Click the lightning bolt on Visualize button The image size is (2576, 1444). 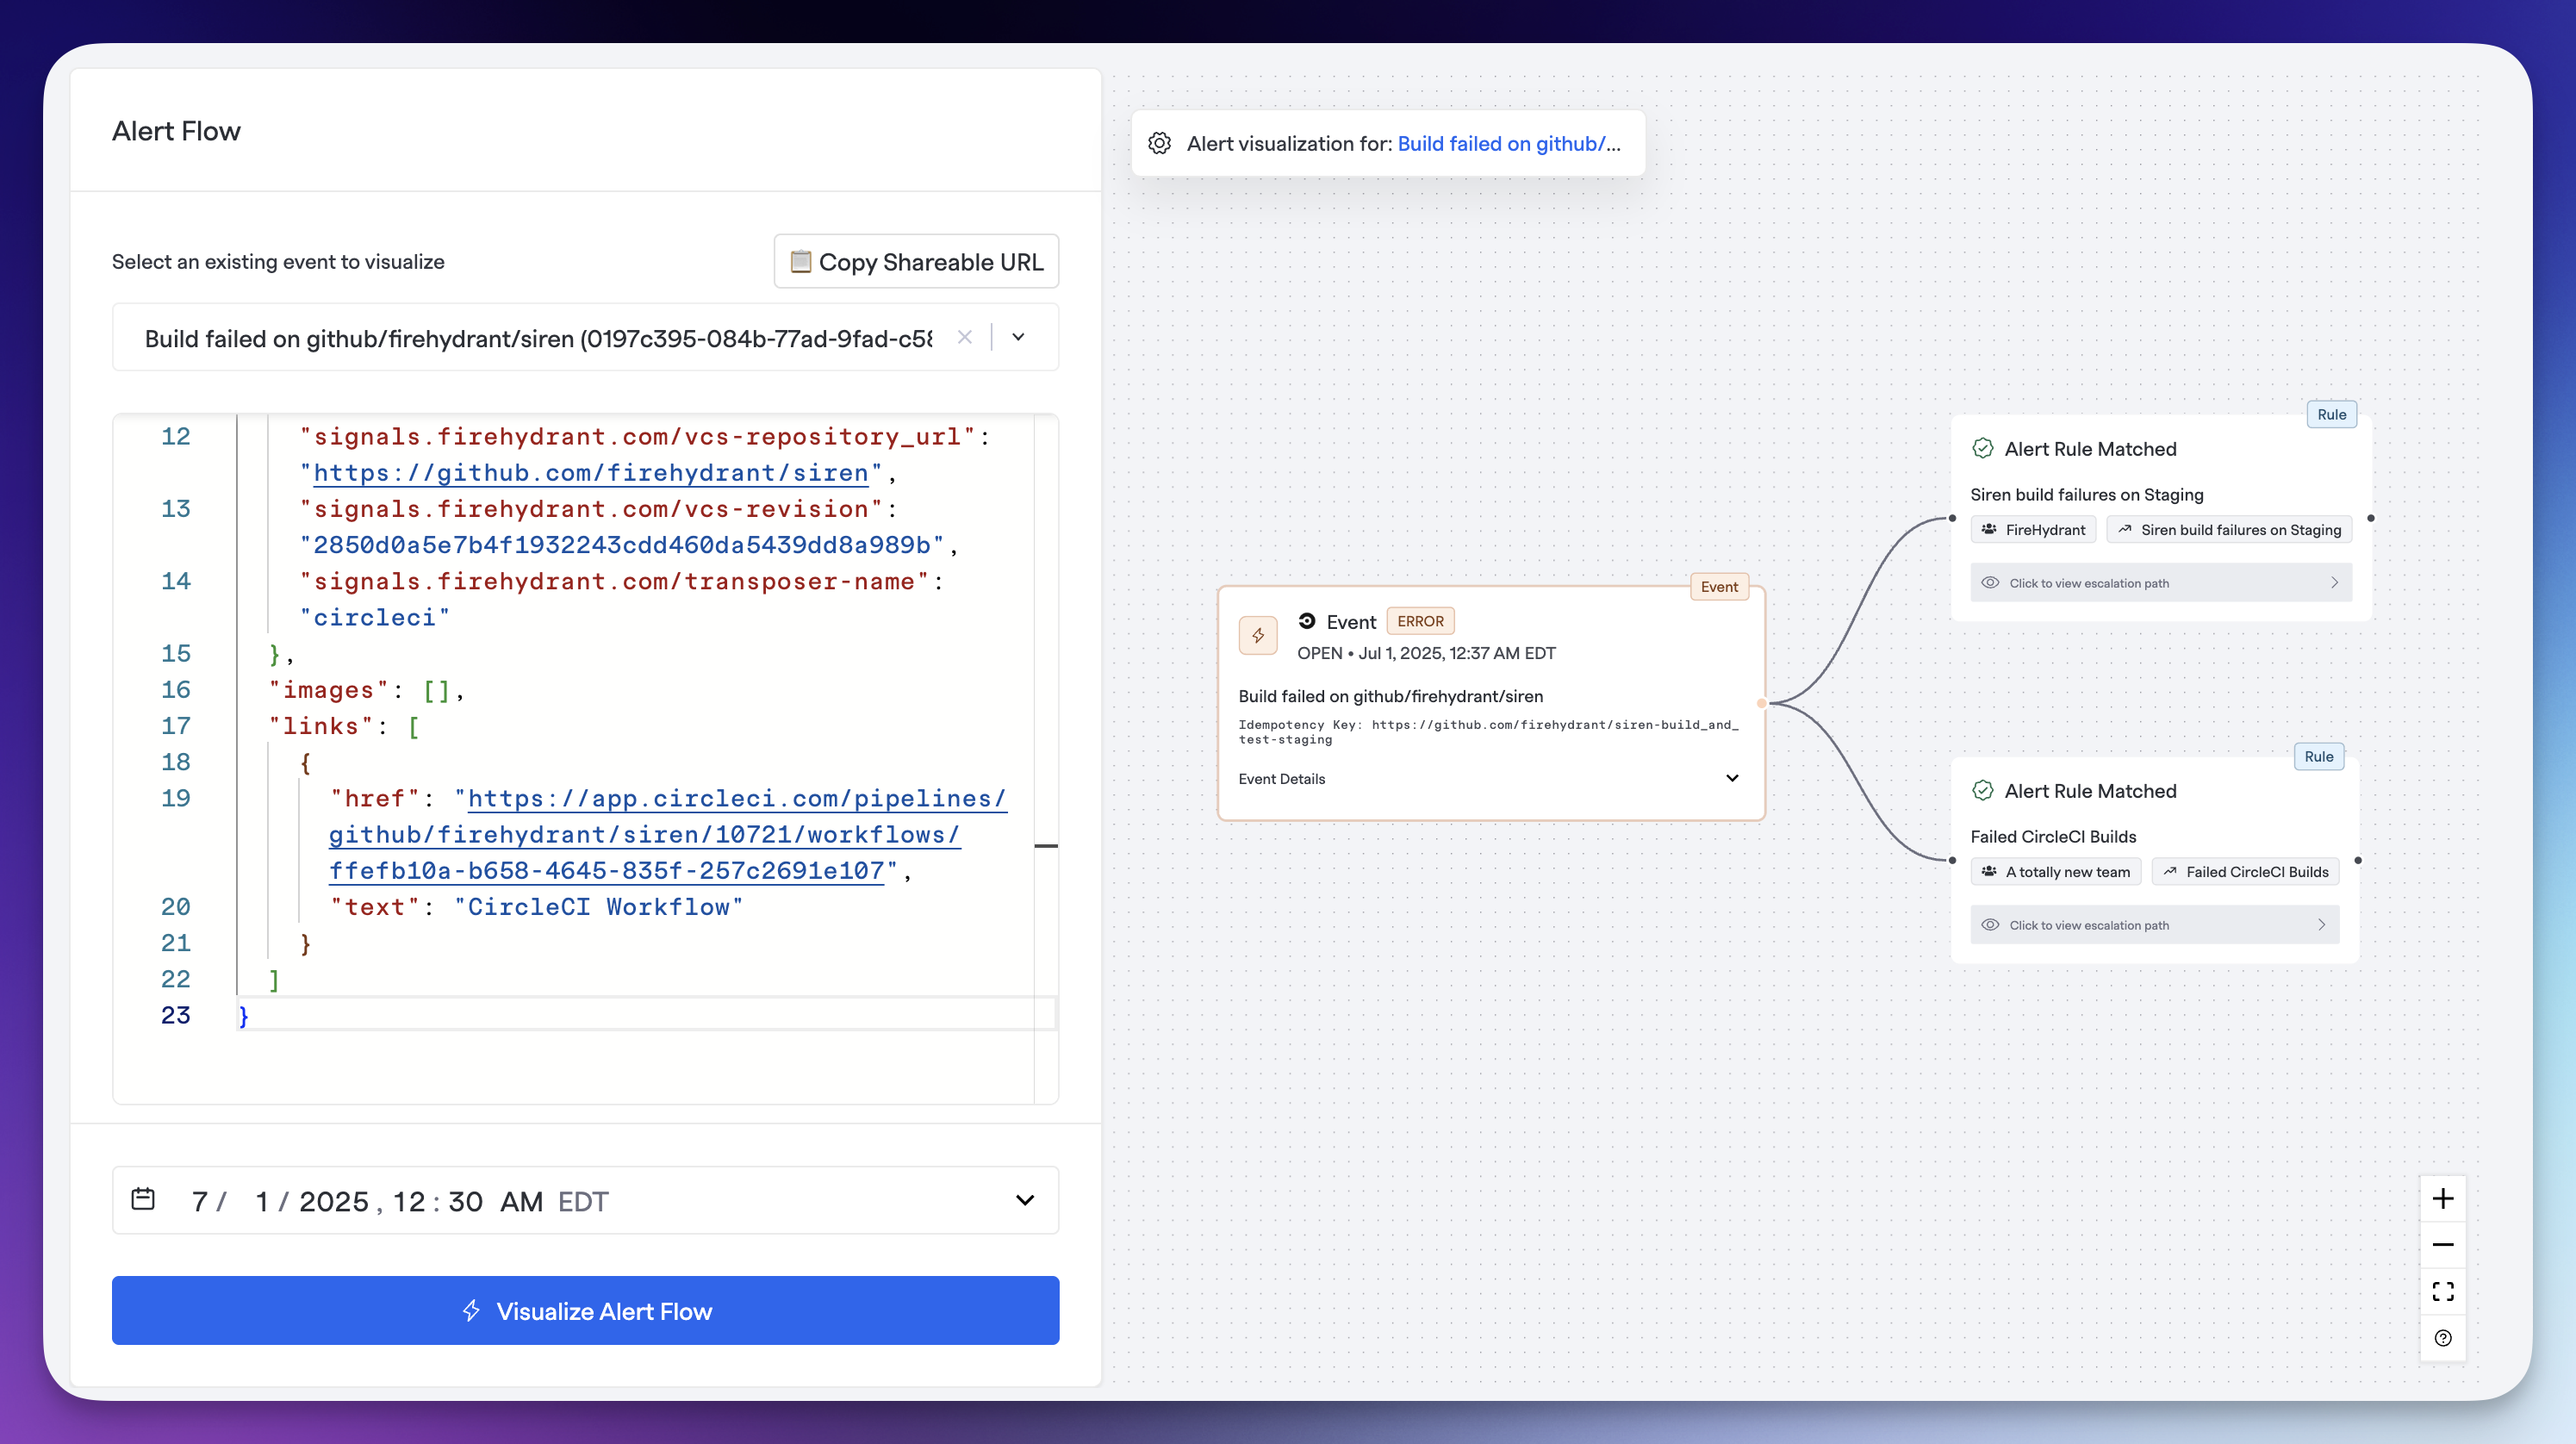471,1310
